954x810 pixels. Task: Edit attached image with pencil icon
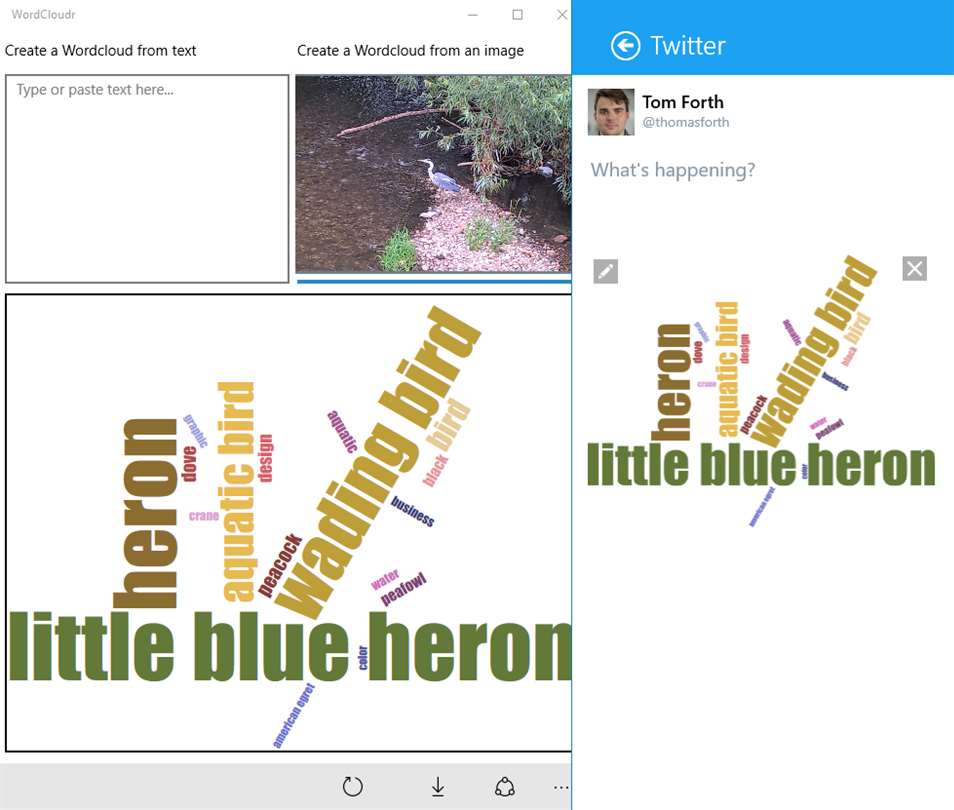(x=605, y=271)
